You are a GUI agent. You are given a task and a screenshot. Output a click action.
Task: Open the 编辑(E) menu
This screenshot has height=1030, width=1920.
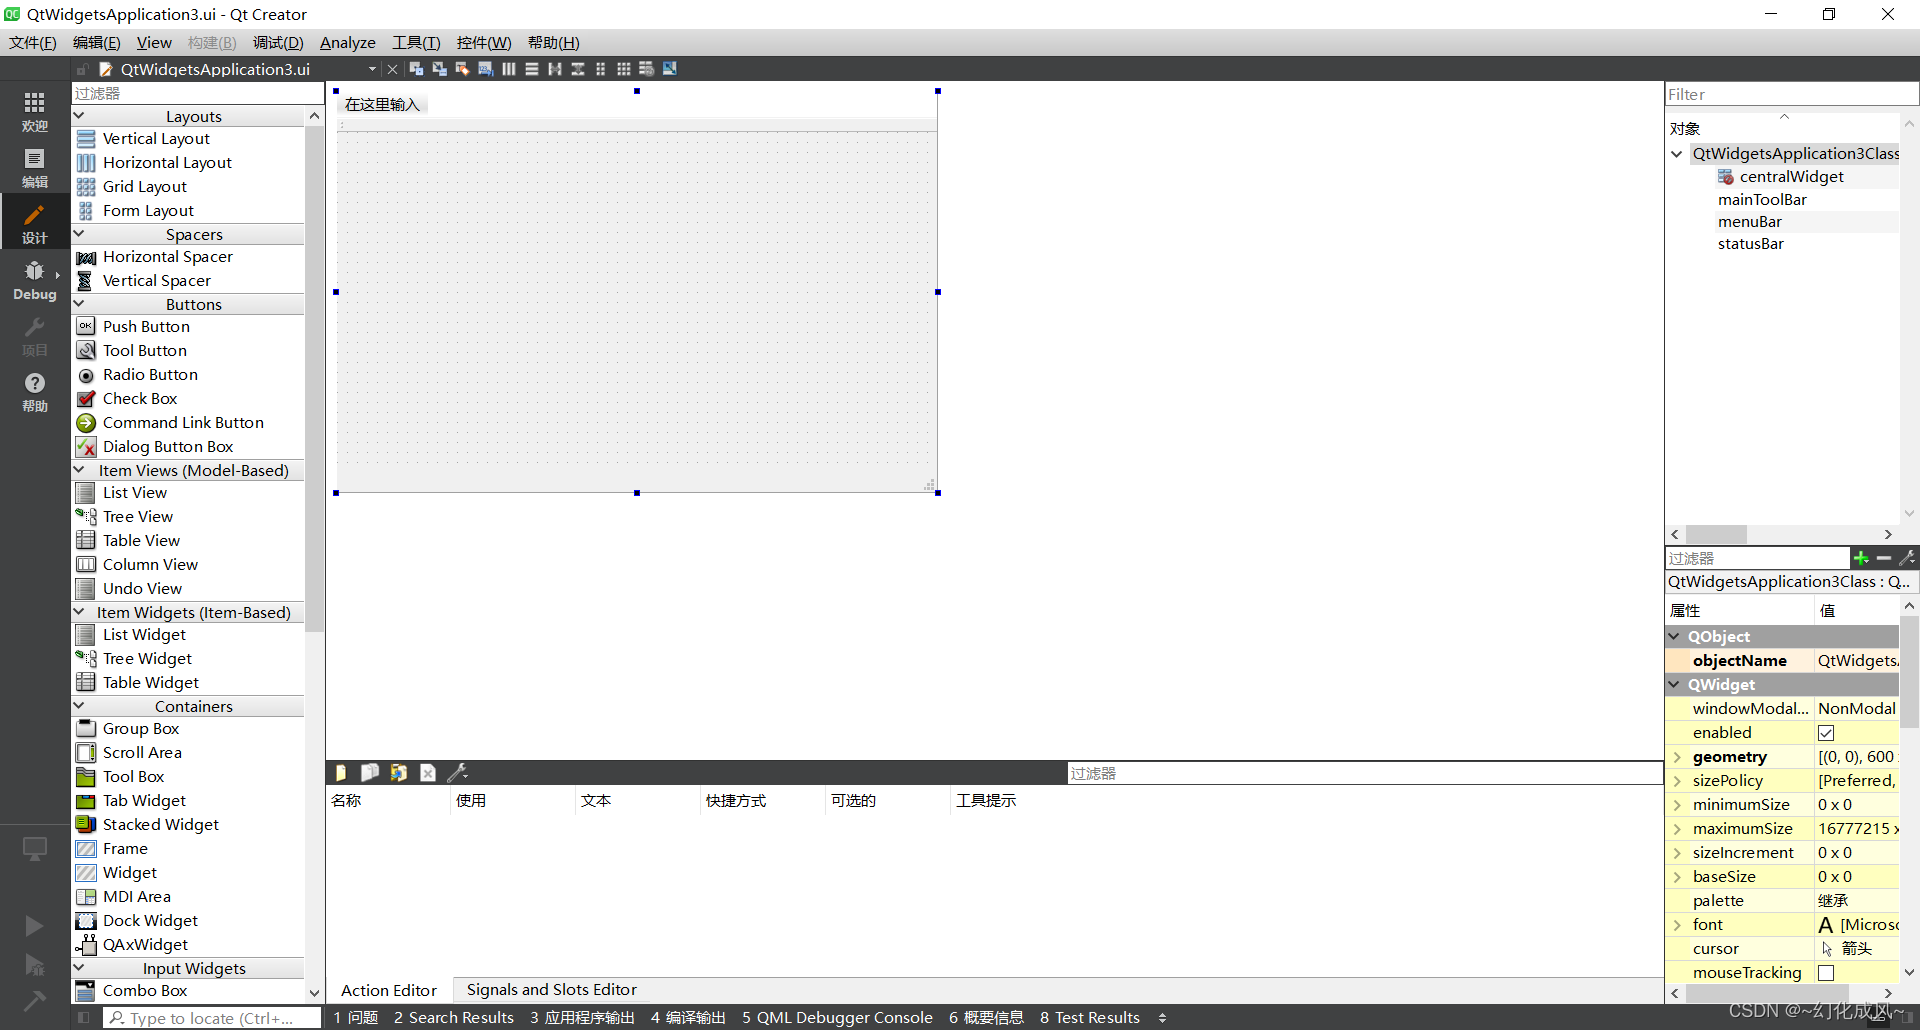[96, 42]
